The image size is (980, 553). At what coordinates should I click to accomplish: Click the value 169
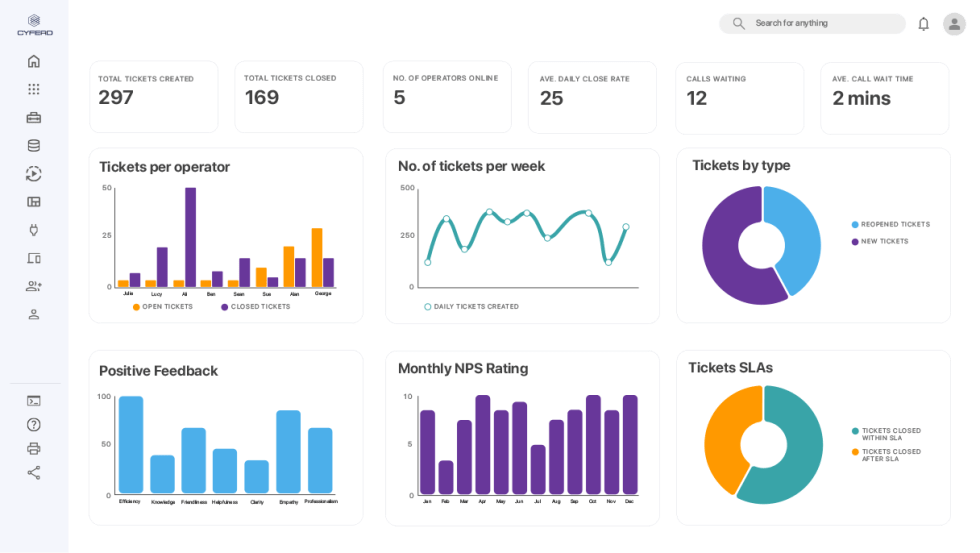pyautogui.click(x=261, y=97)
